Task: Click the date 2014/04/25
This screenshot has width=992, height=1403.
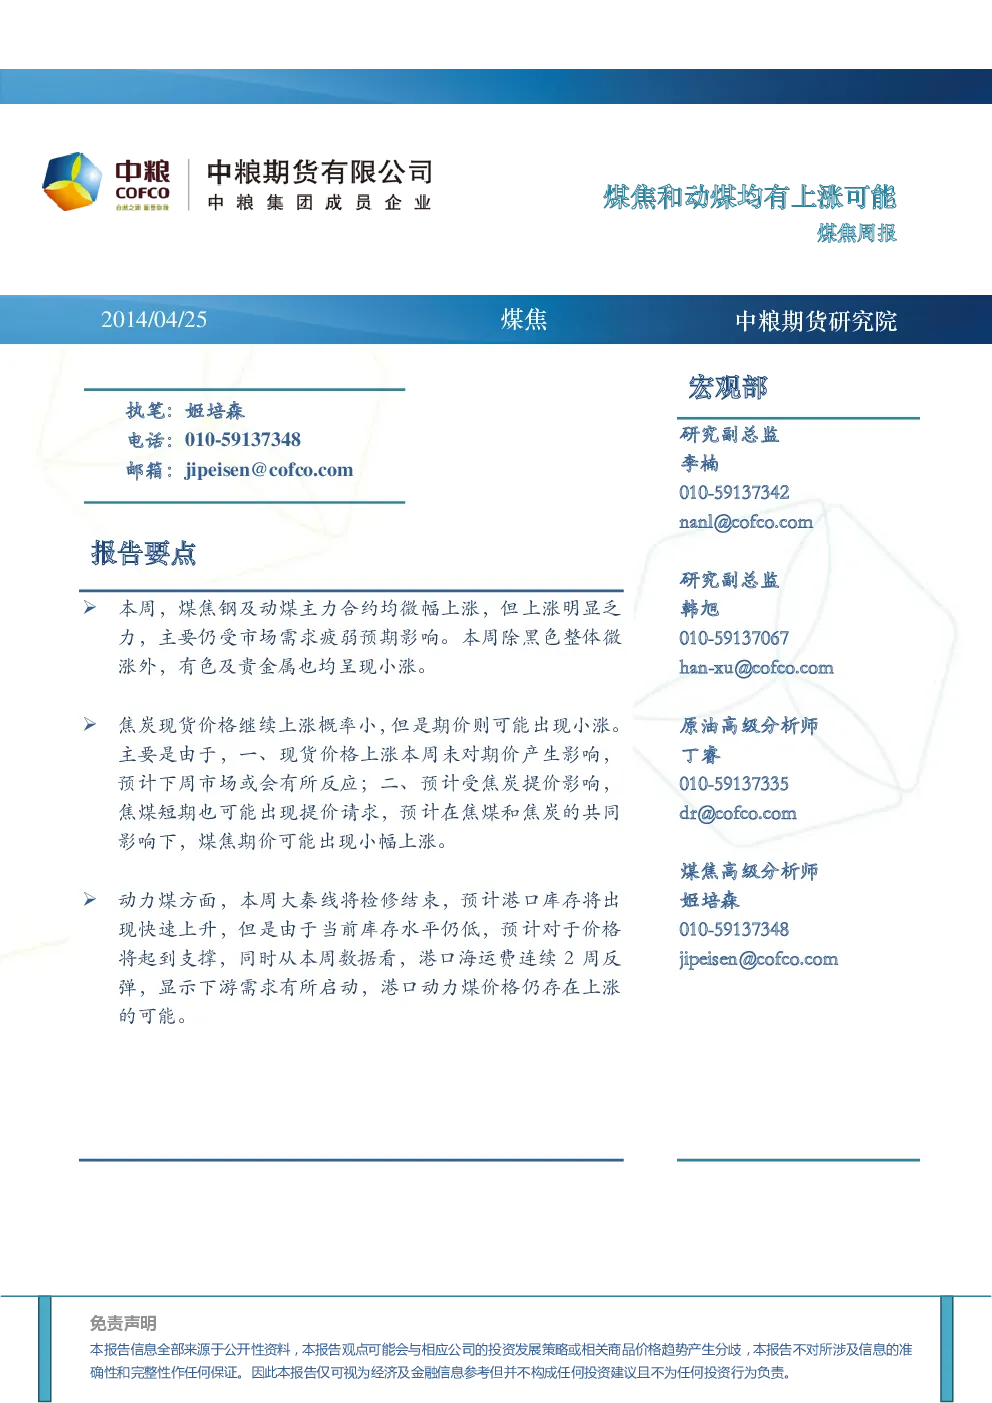Action: tap(154, 320)
